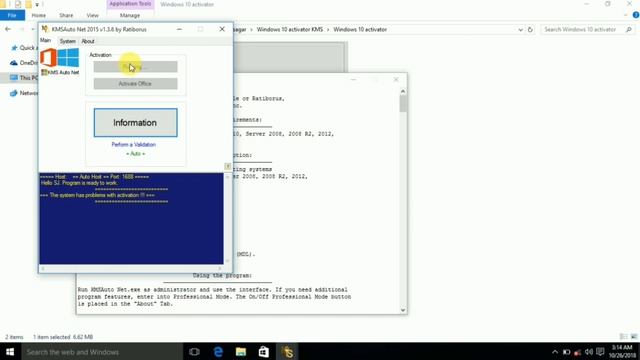Launch Microsoft Edge from the taskbar

click(218, 351)
